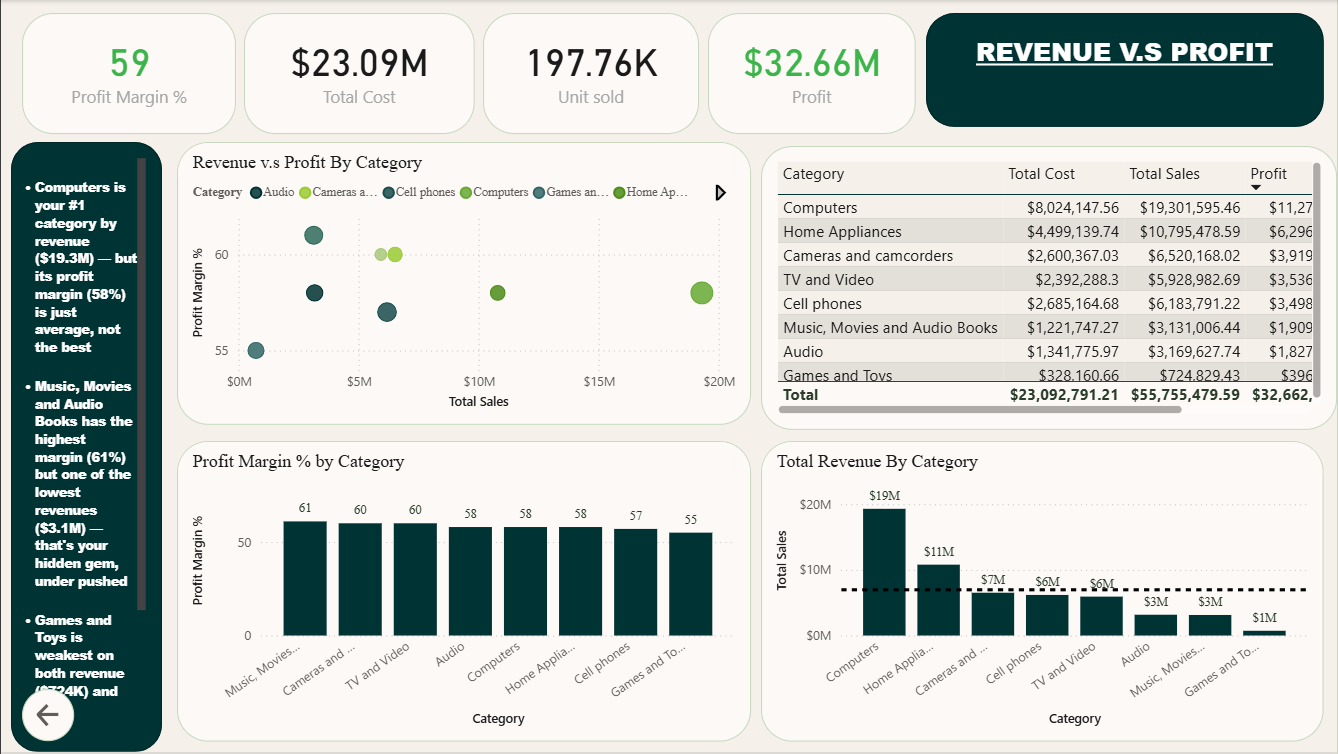Click the table's horizontal scrollbar
This screenshot has width=1338, height=754.
click(980, 409)
